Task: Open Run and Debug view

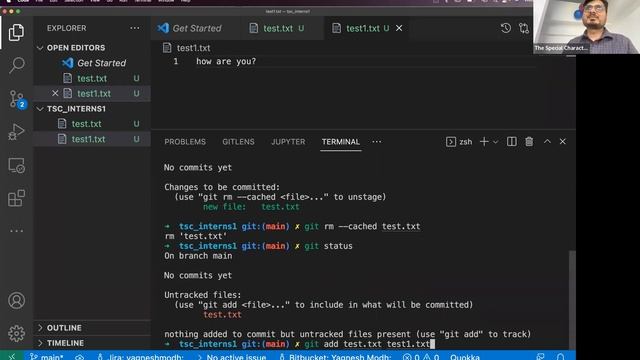Action: 16,132
